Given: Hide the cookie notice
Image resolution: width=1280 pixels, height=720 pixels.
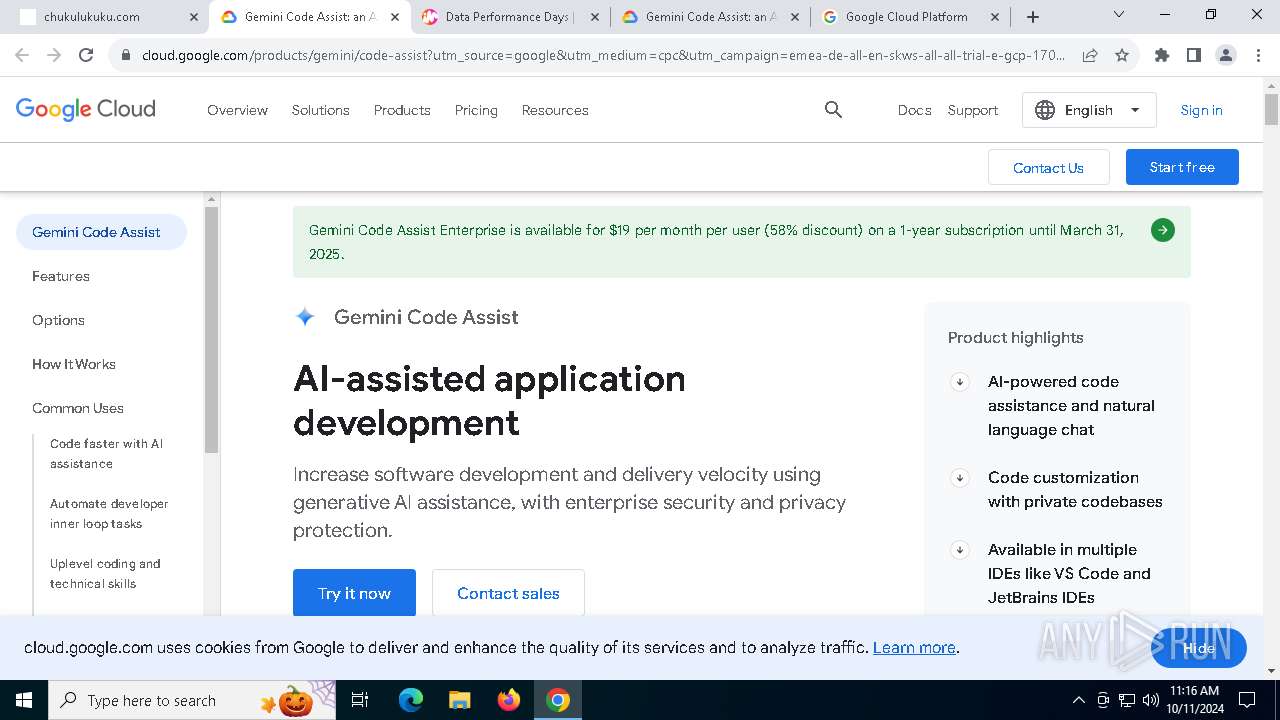Looking at the screenshot, I should tap(1198, 648).
